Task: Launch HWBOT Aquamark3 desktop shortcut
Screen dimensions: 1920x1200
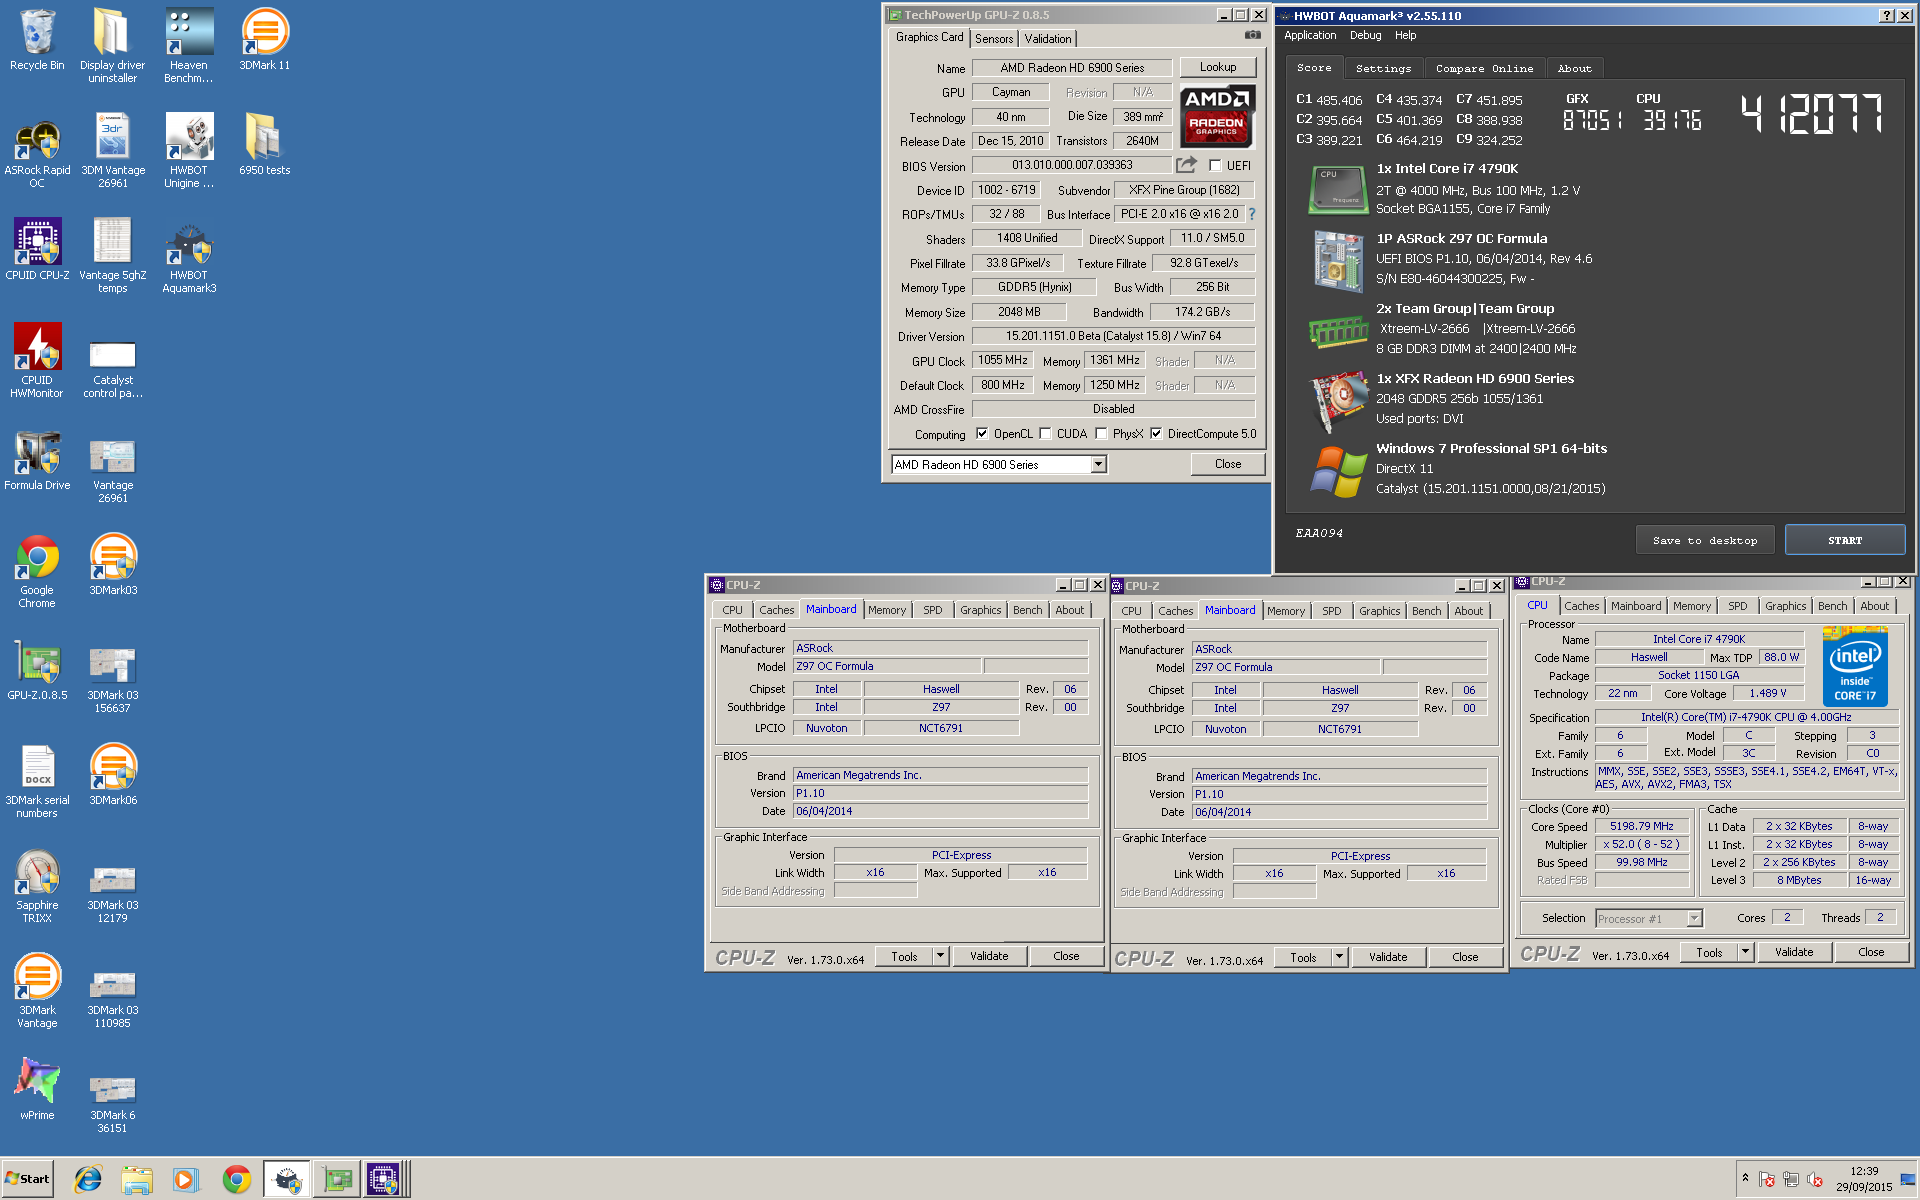Action: 189,255
